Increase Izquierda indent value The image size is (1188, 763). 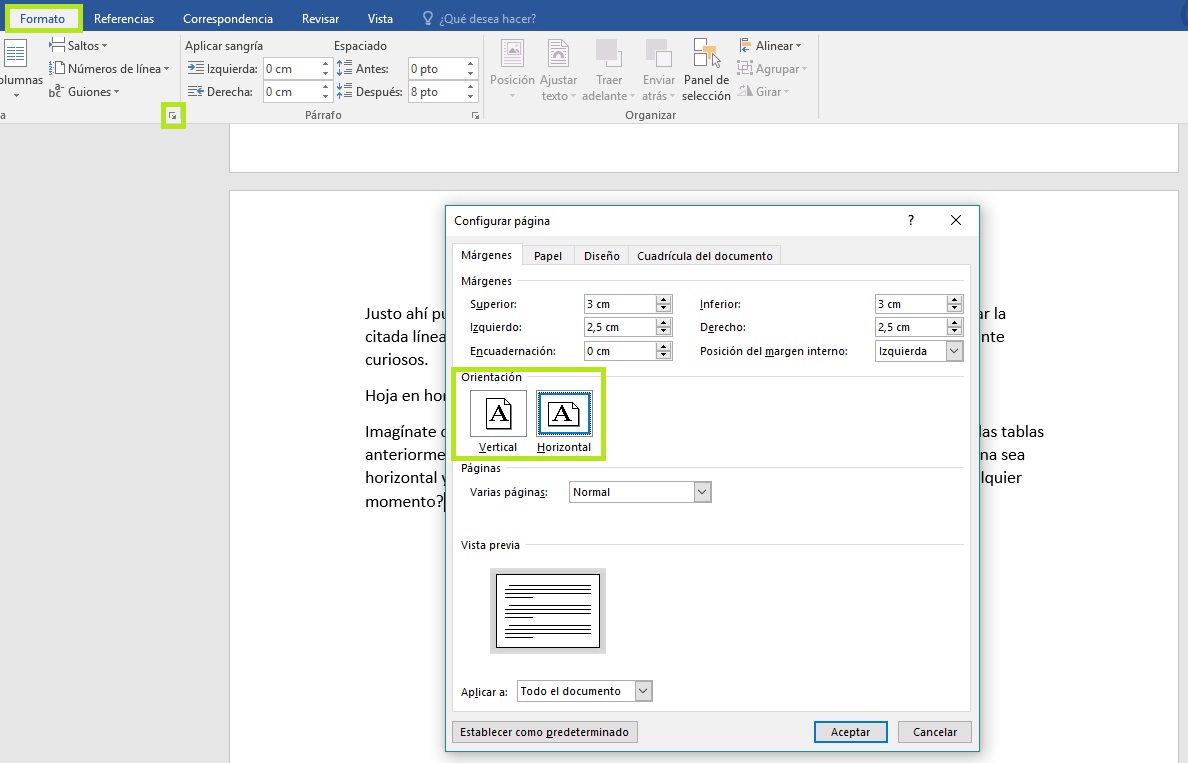click(326, 64)
